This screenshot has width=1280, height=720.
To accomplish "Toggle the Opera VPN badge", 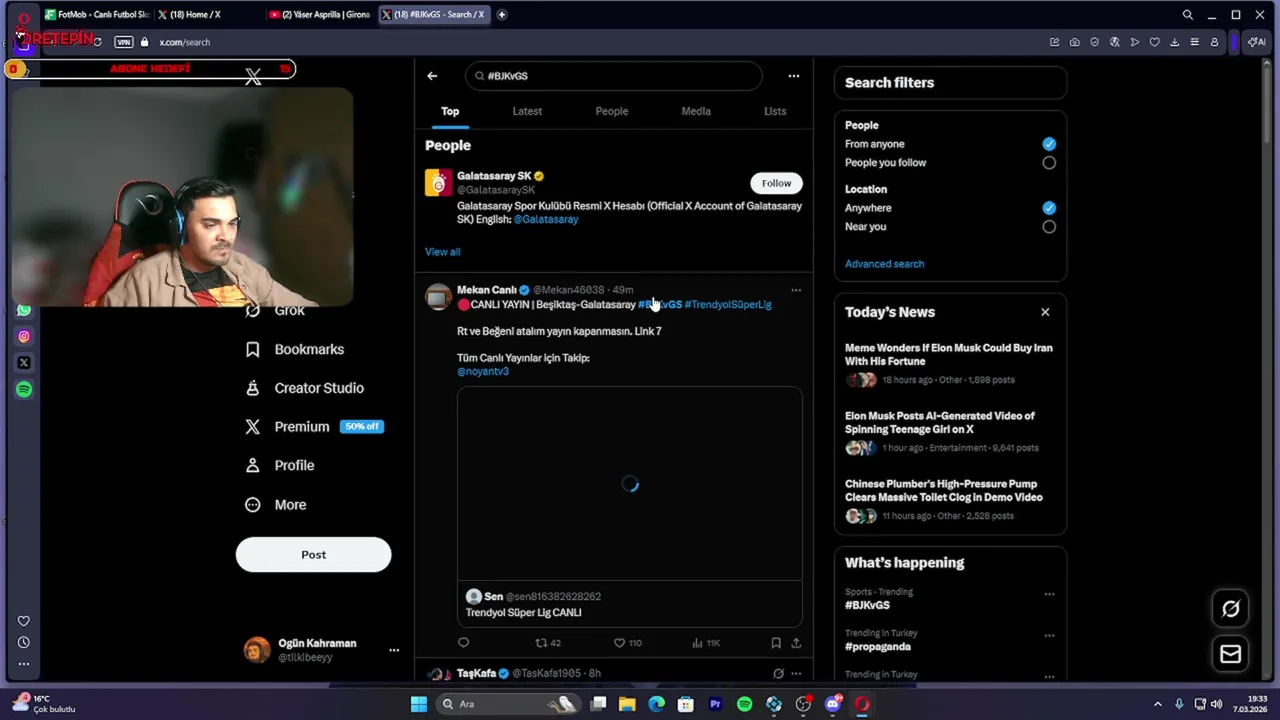I will click(x=124, y=42).
